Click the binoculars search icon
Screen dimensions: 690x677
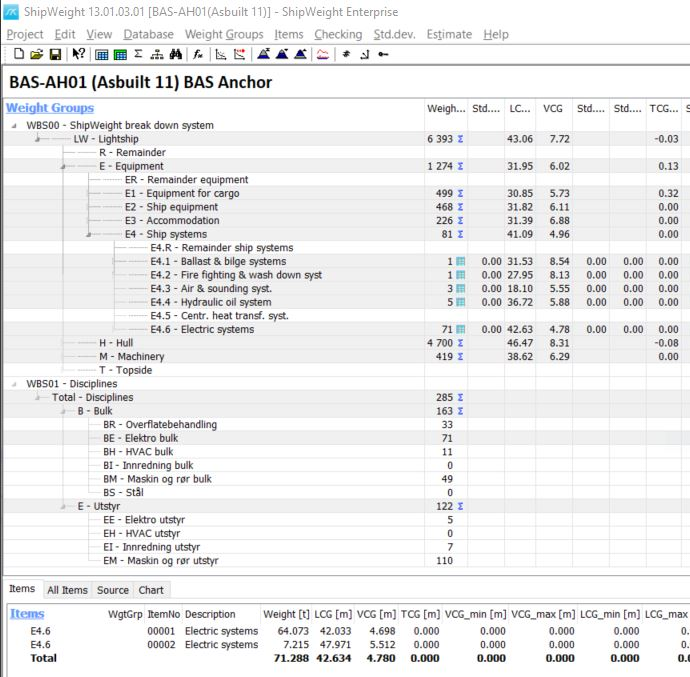176,54
